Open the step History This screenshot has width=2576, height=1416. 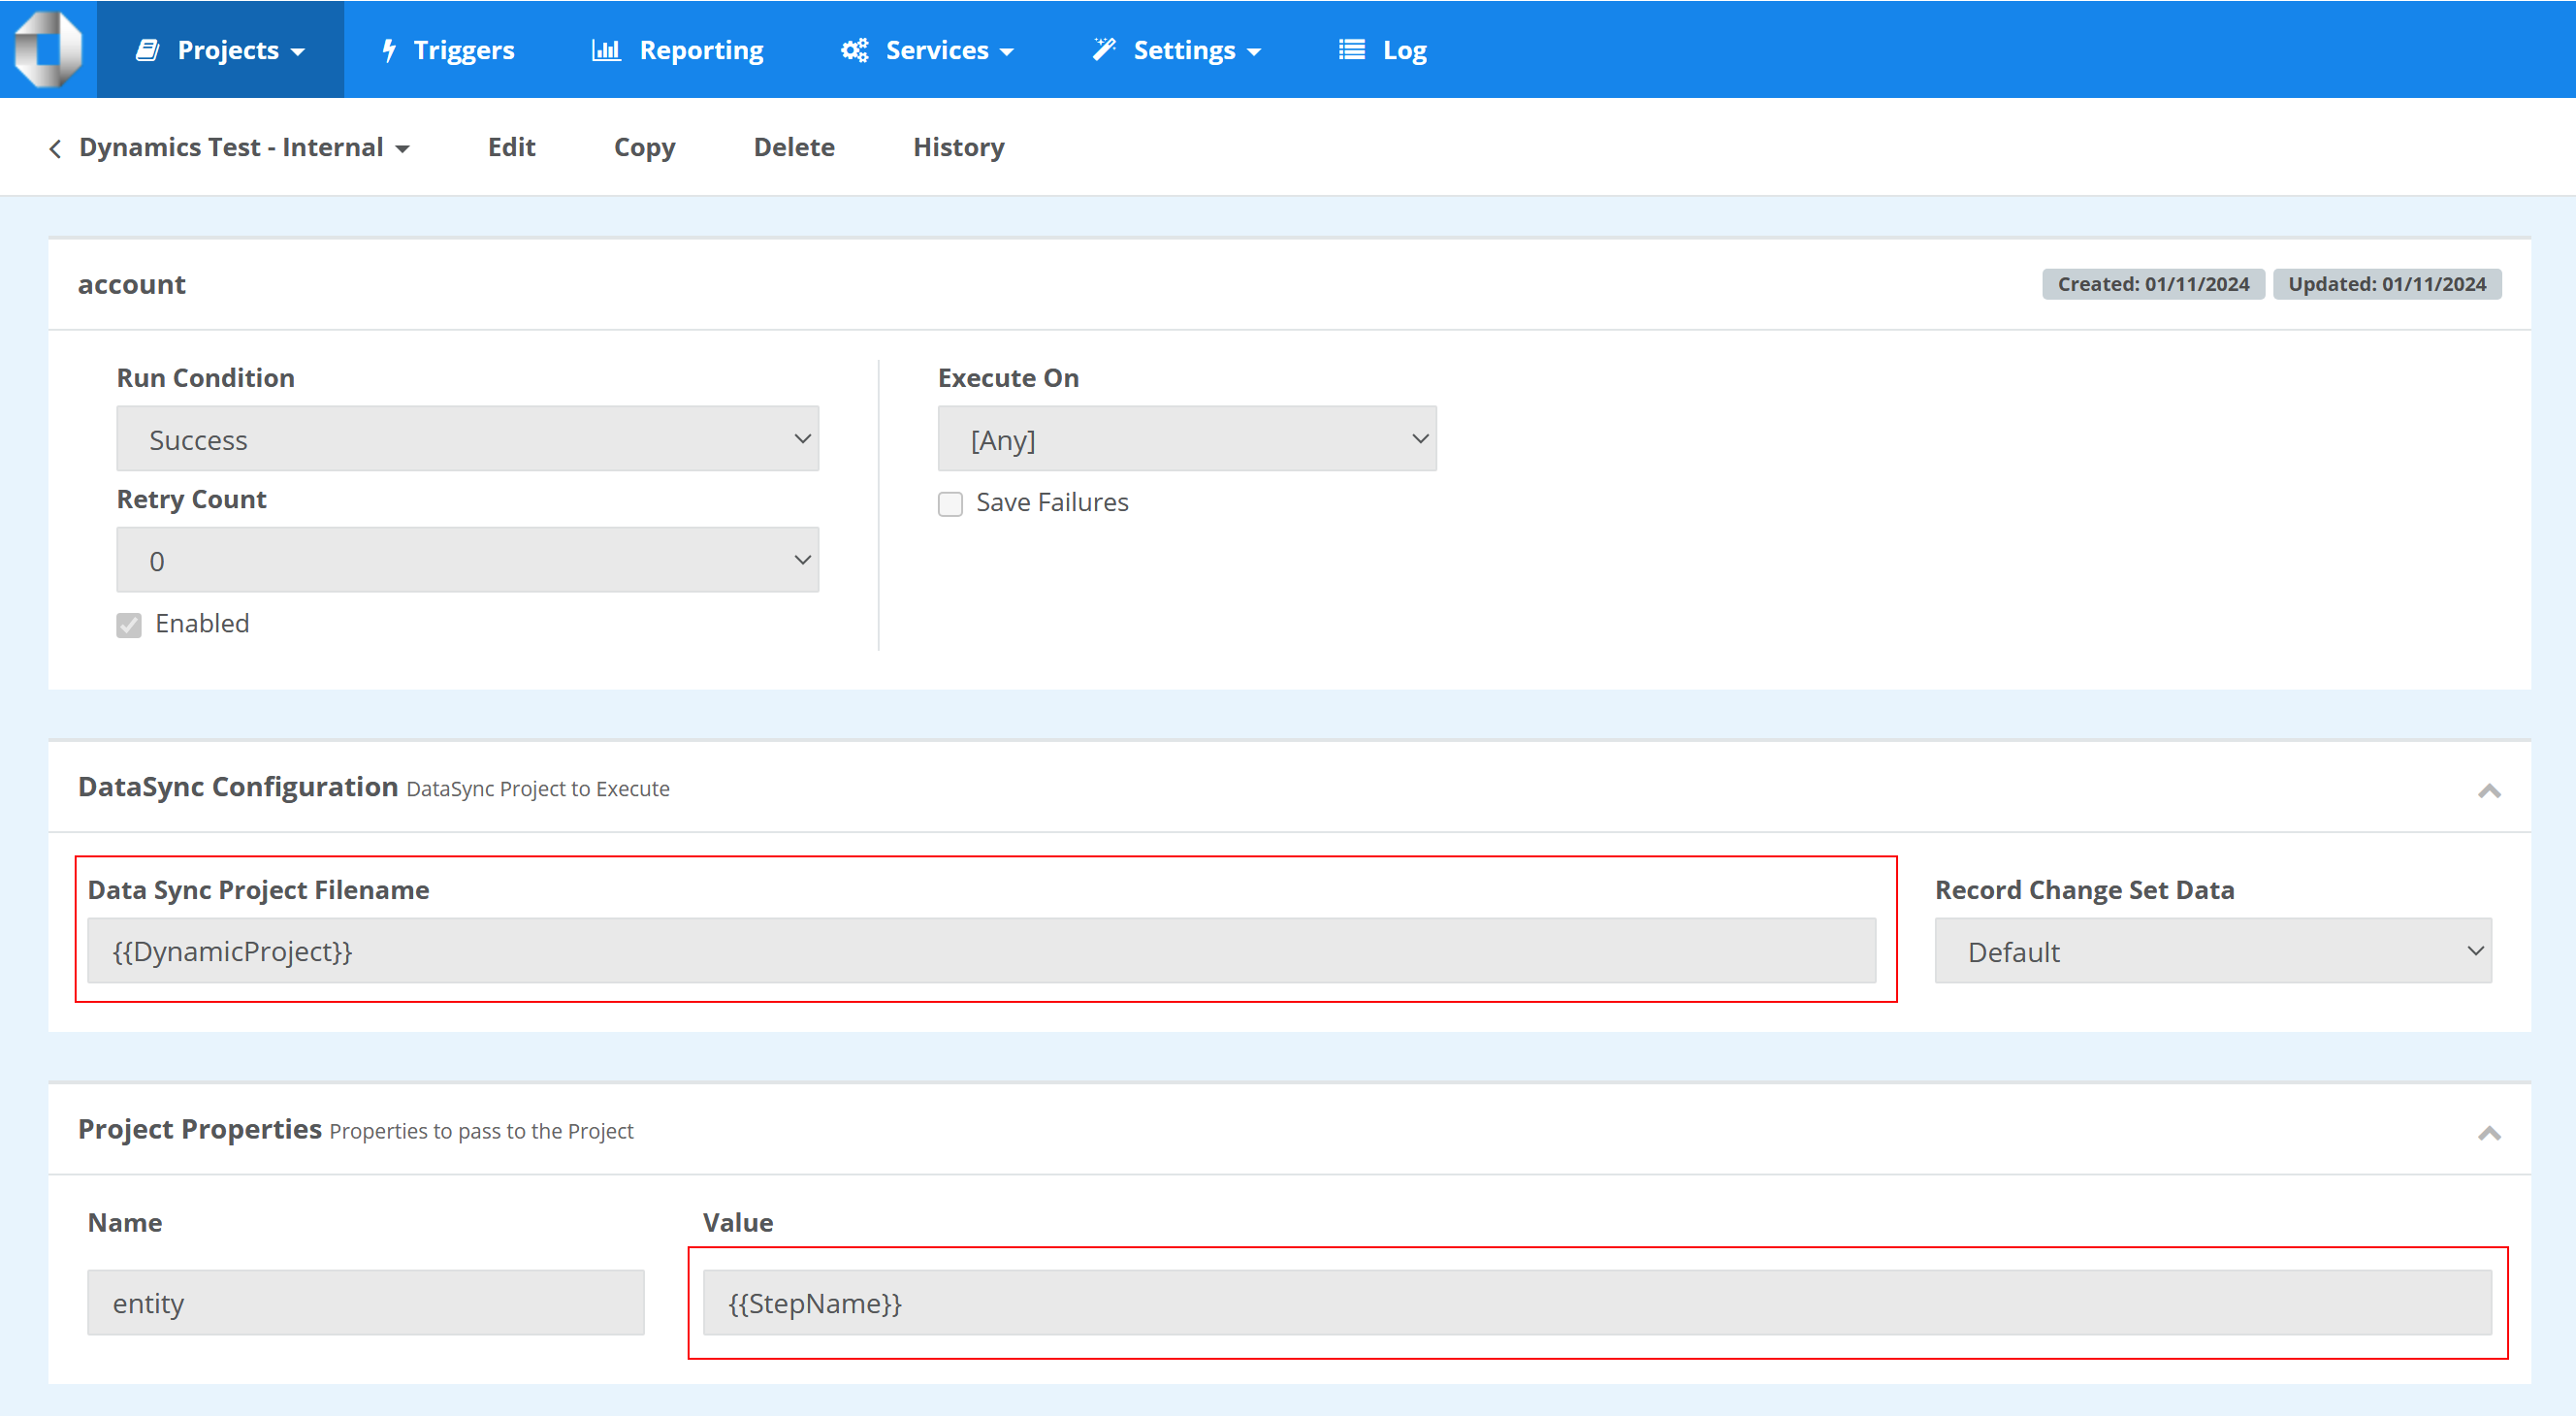pyautogui.click(x=958, y=147)
